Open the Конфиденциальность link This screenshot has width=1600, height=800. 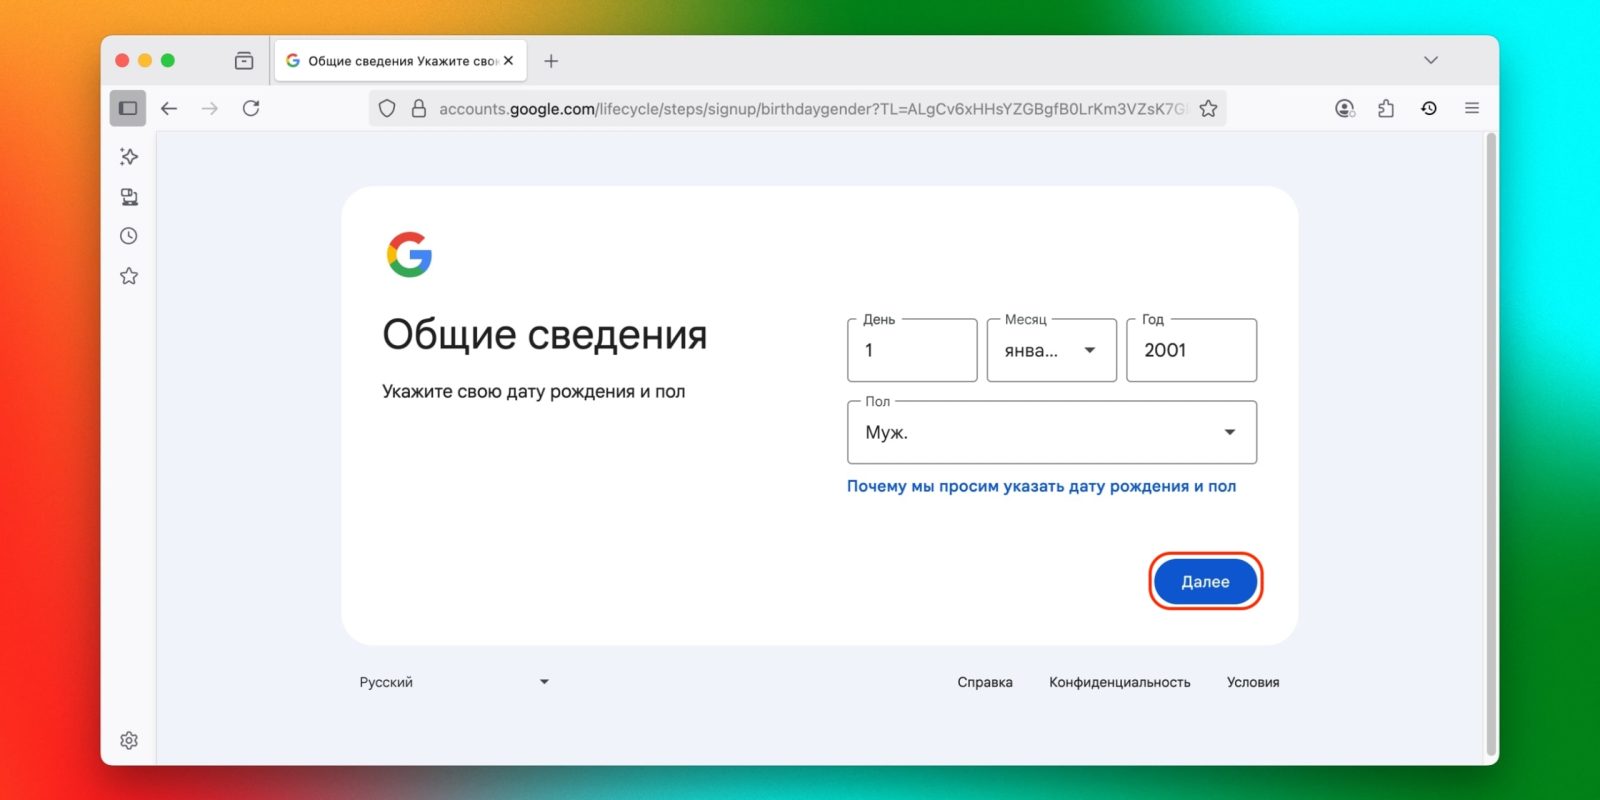click(x=1120, y=682)
